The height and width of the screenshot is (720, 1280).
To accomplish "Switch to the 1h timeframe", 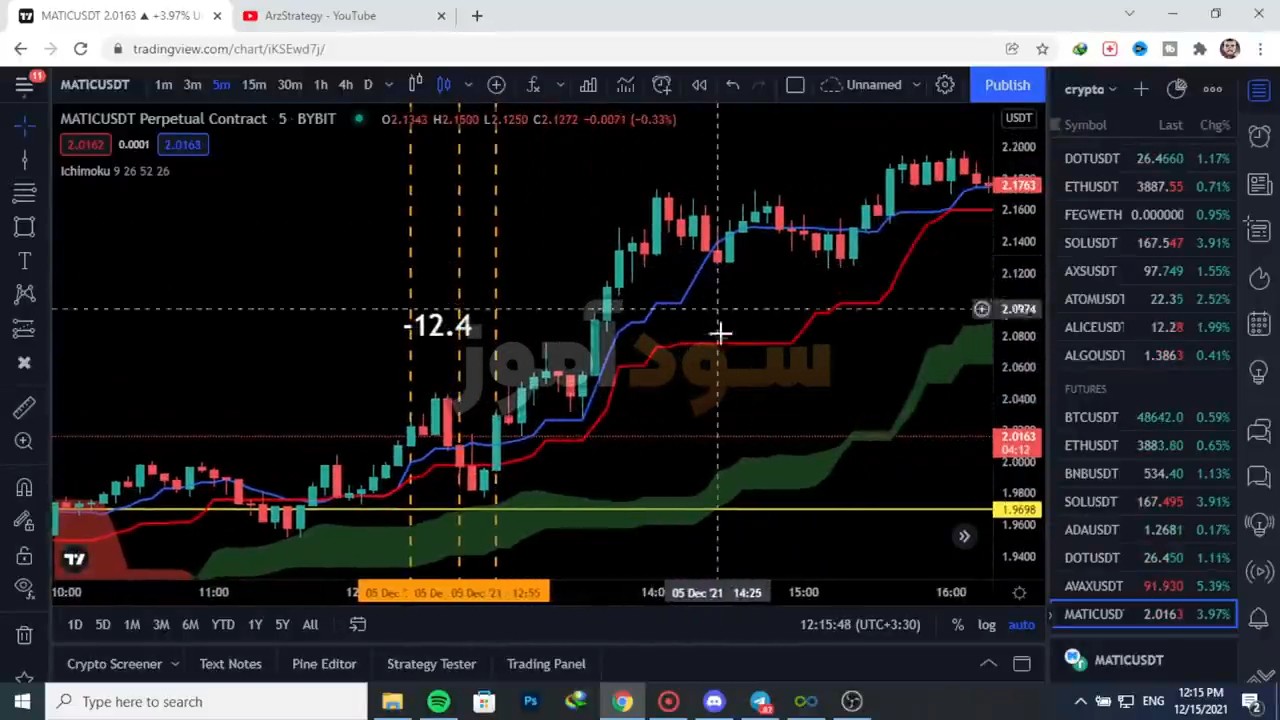I will tap(320, 85).
